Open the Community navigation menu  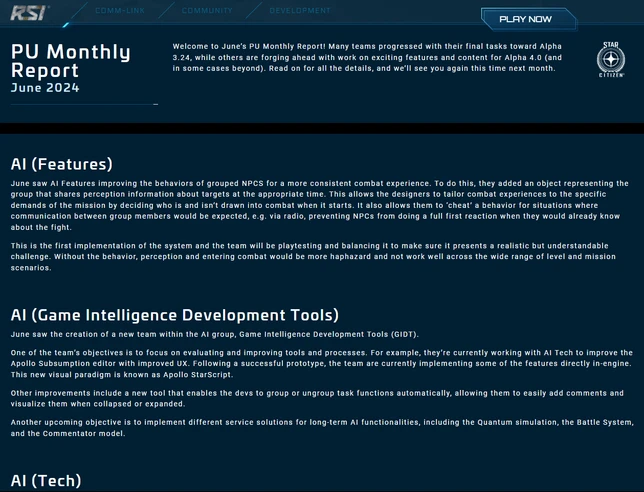tap(207, 11)
